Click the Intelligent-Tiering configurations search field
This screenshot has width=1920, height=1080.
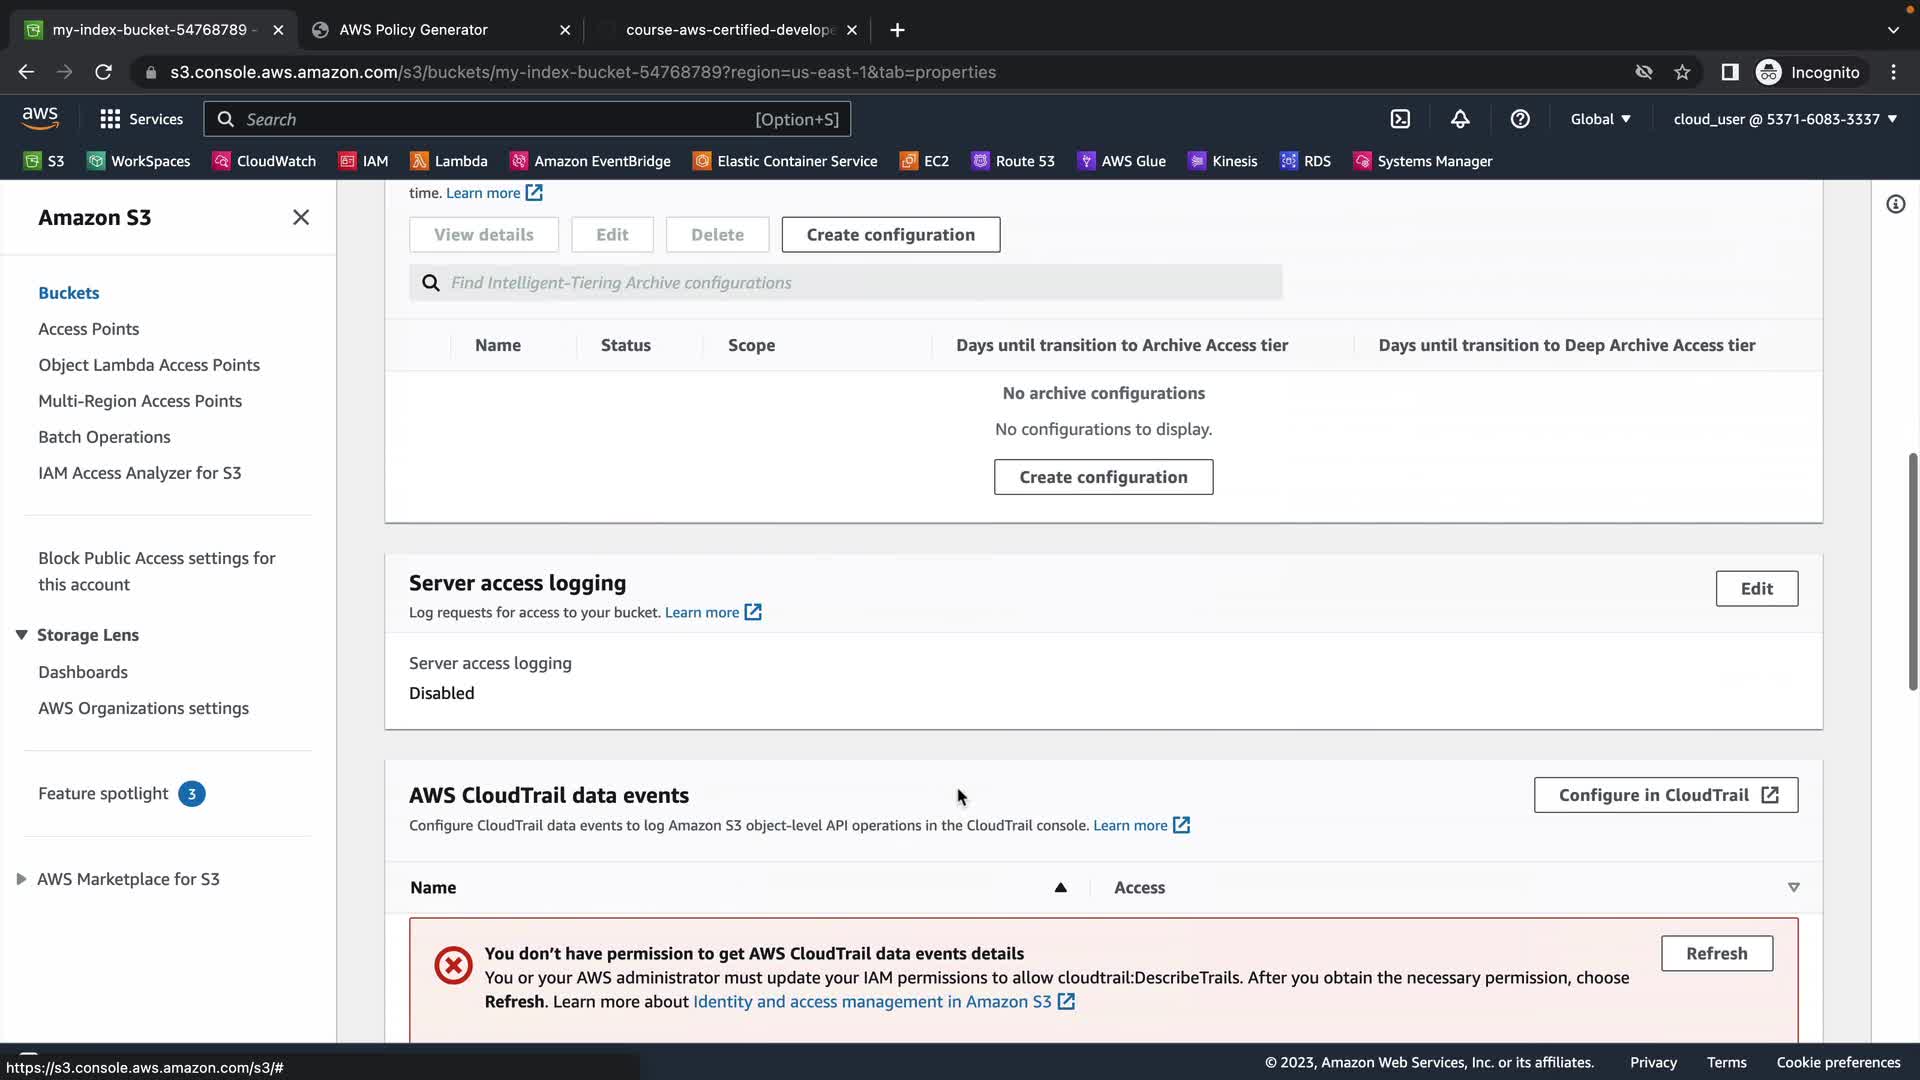tap(860, 283)
